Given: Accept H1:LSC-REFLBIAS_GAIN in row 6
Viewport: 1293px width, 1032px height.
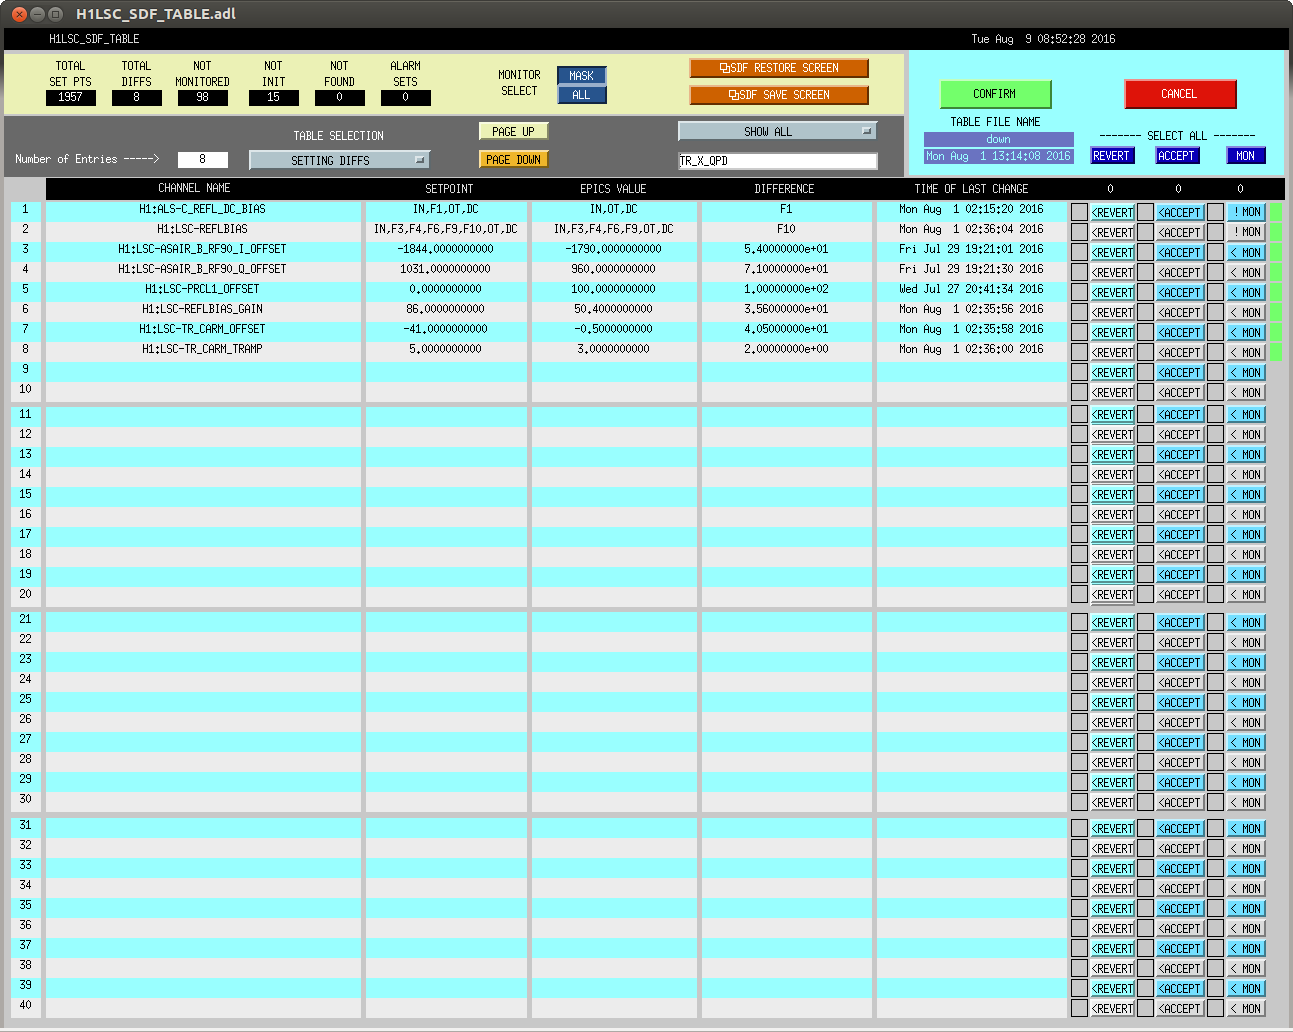Looking at the screenshot, I should point(1180,313).
